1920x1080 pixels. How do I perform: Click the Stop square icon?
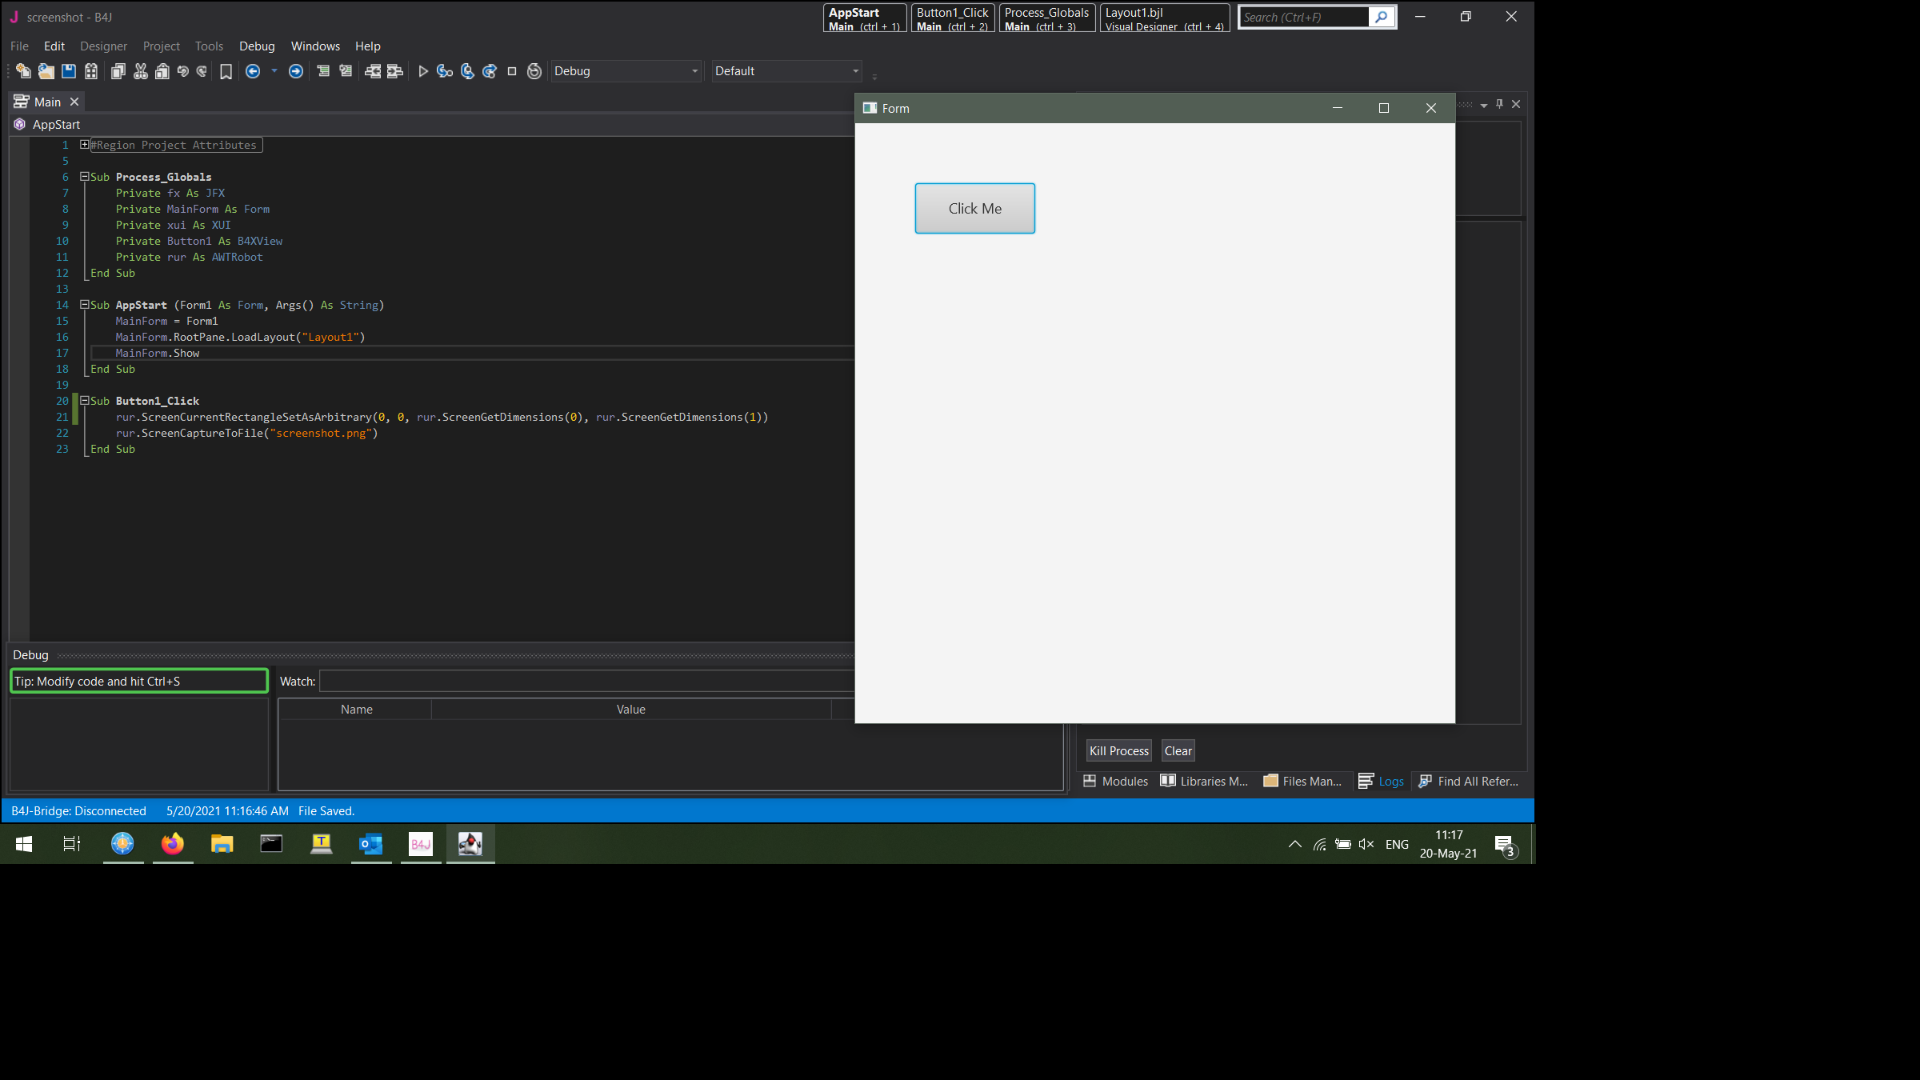pos(512,71)
